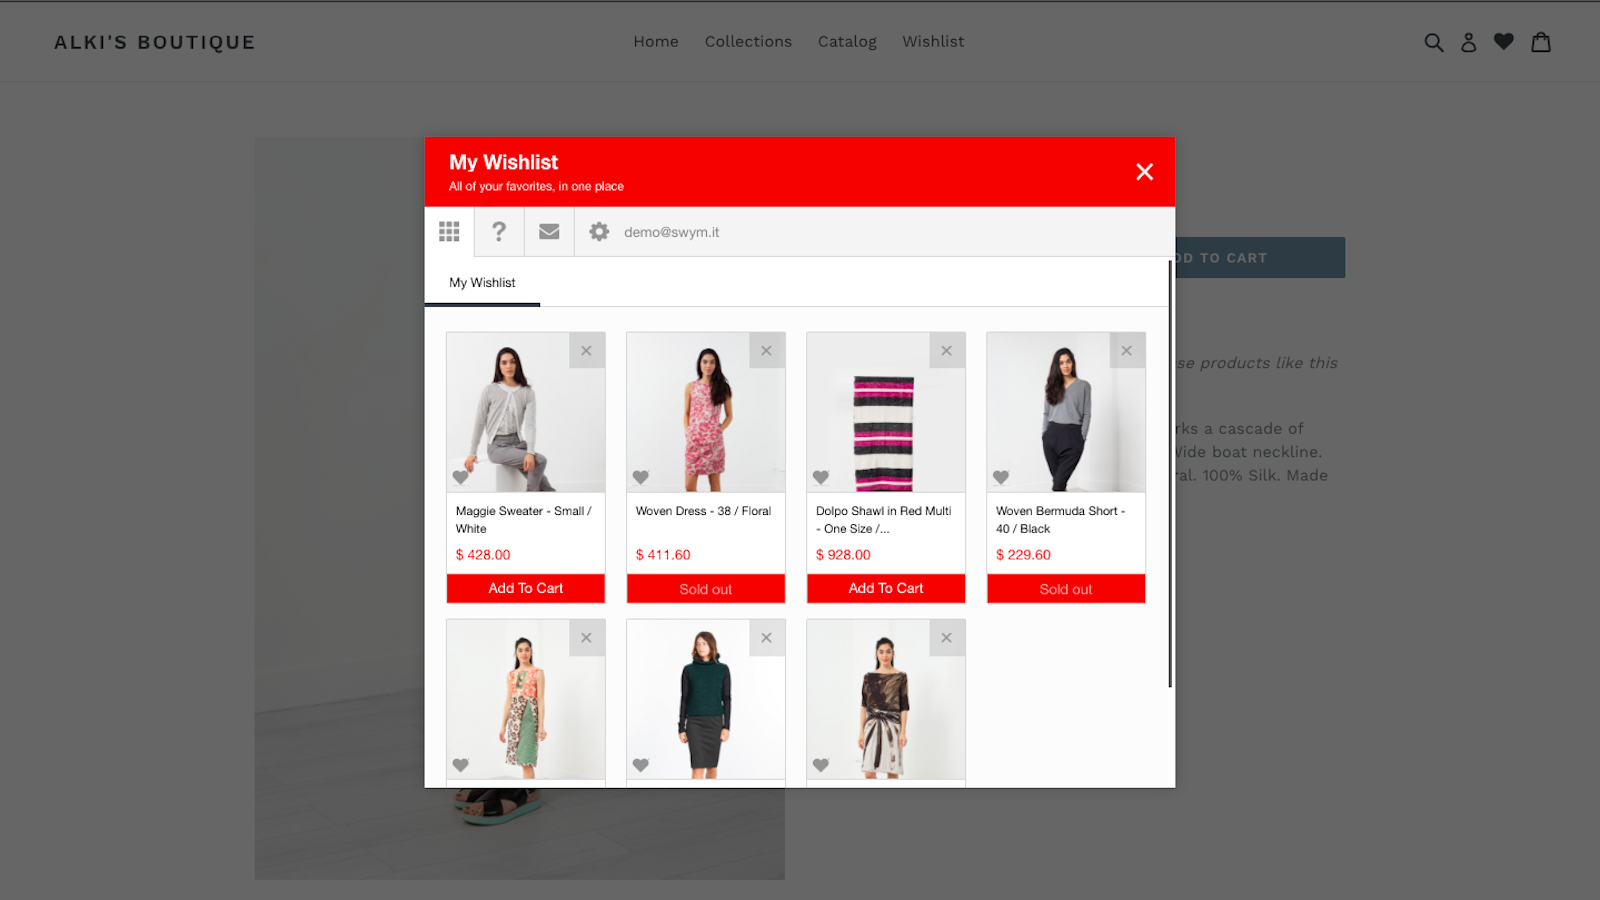The image size is (1600, 900).
Task: Open Dolpo Shawl product thumbnail
Action: coord(886,412)
